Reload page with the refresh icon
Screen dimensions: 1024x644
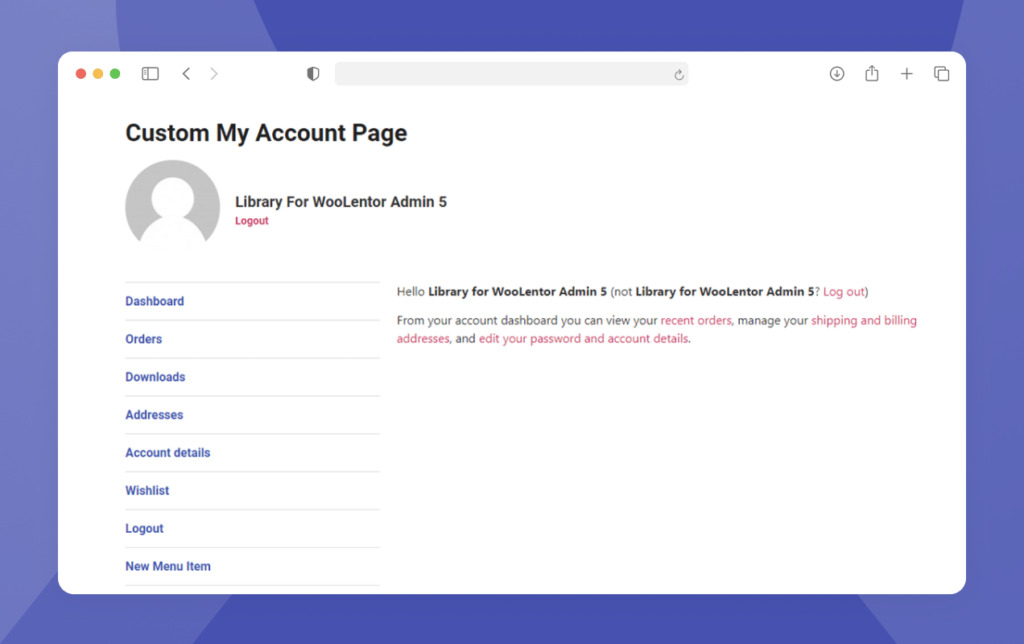pyautogui.click(x=679, y=75)
